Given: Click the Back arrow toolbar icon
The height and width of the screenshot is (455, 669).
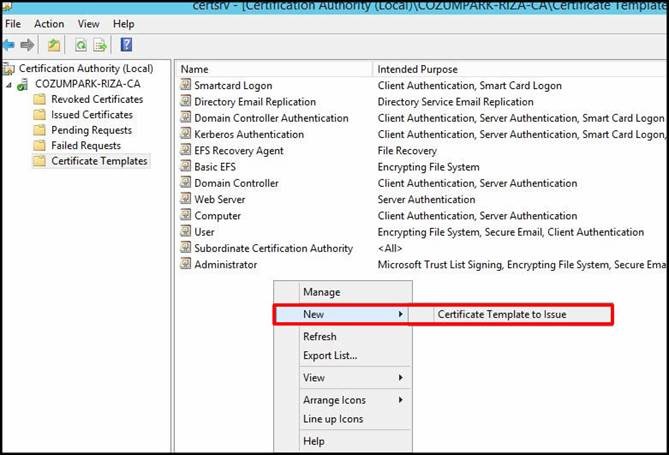Looking at the screenshot, I should (x=9, y=45).
